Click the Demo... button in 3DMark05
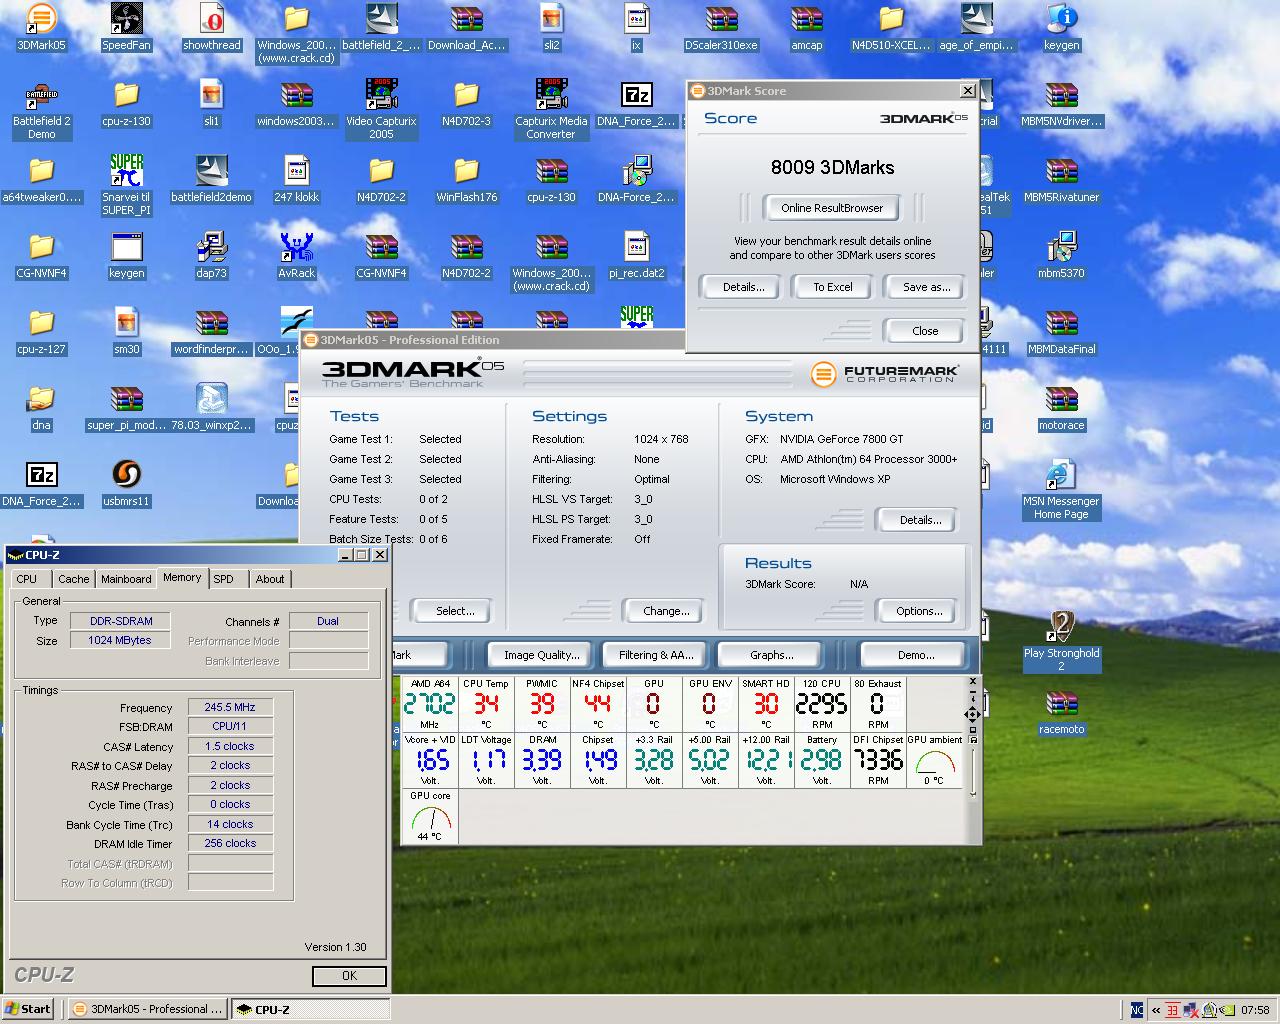 click(916, 655)
